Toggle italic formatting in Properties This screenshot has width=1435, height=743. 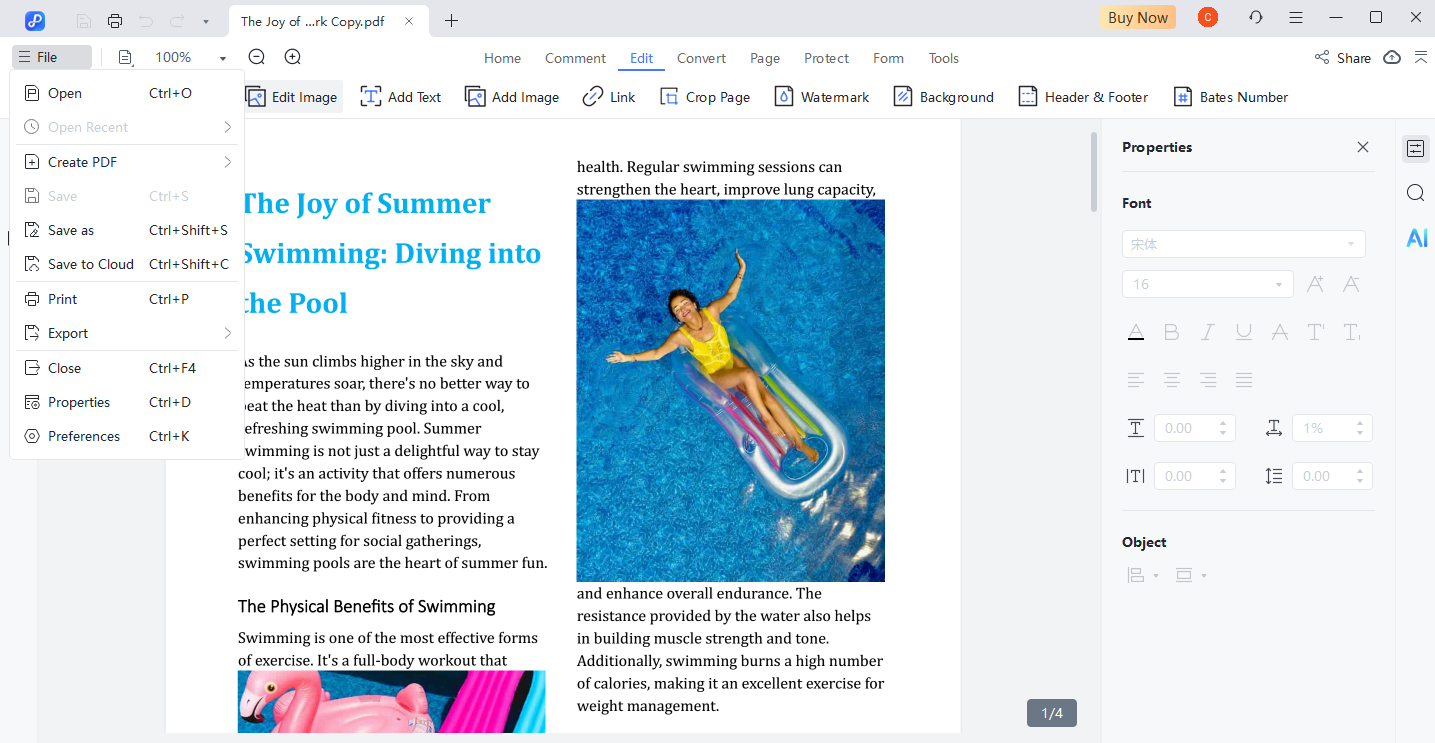[x=1208, y=332]
